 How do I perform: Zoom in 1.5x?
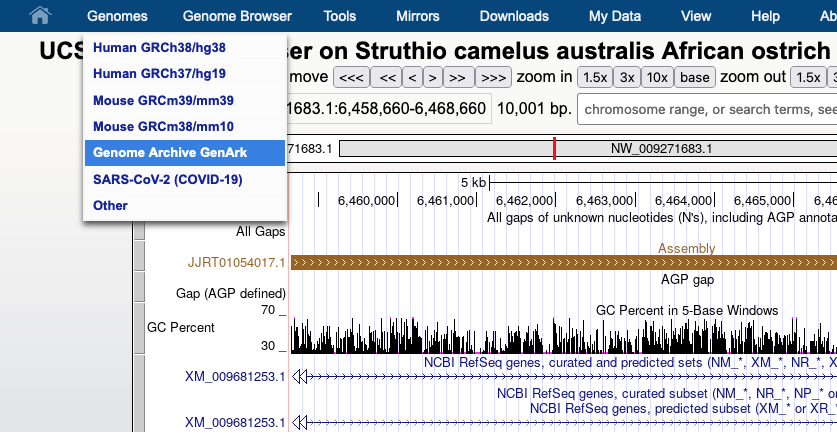click(595, 77)
